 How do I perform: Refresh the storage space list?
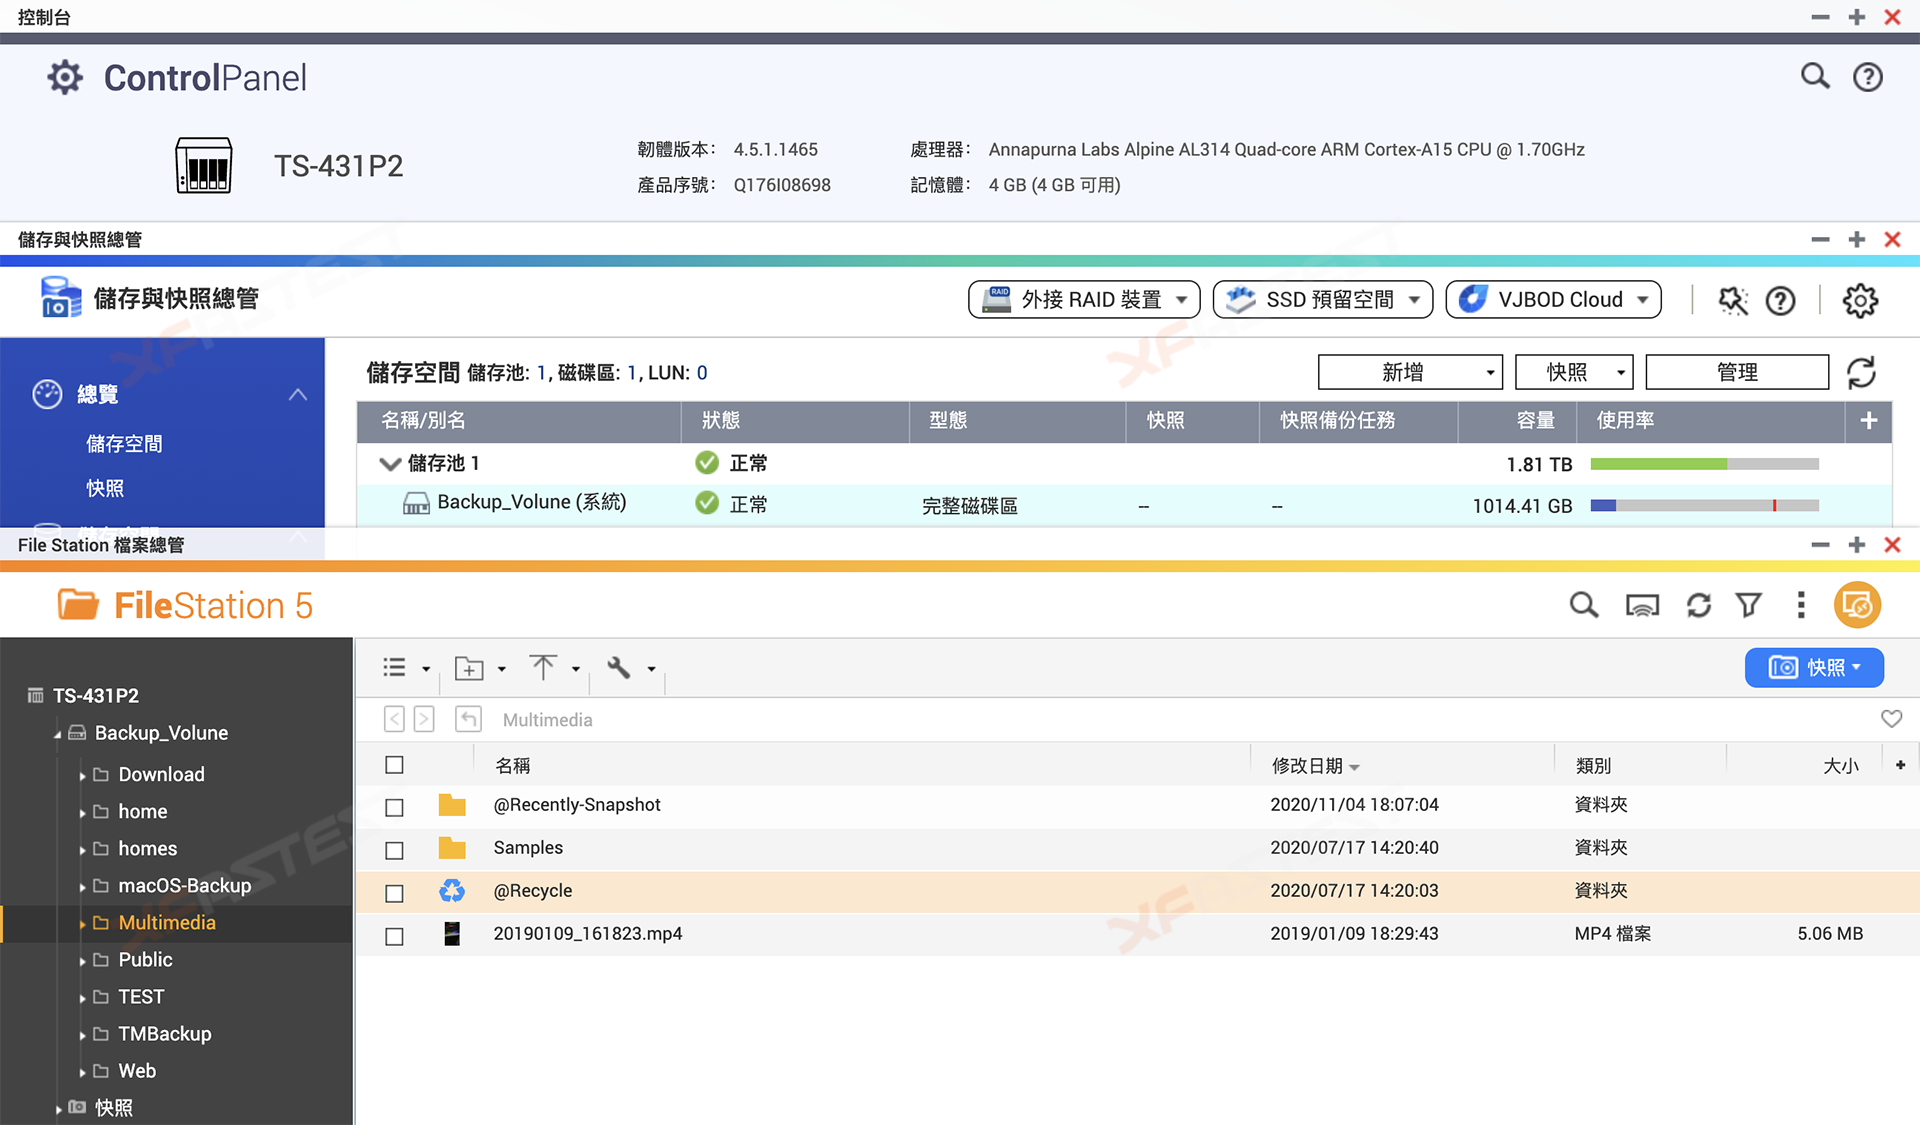click(1861, 373)
